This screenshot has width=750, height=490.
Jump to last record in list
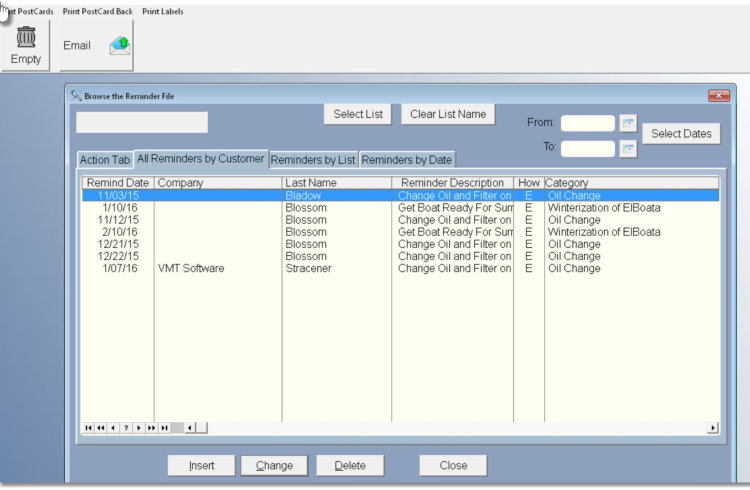[164, 428]
